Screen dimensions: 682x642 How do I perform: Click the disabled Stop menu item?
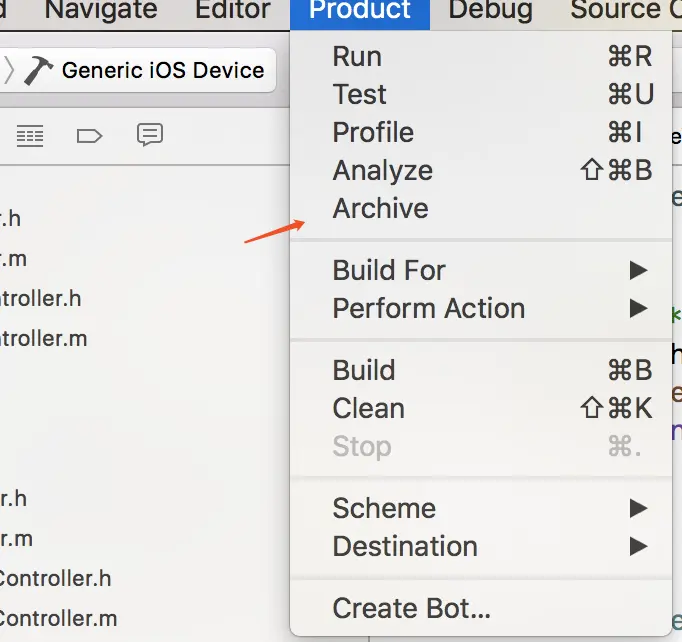(481, 447)
